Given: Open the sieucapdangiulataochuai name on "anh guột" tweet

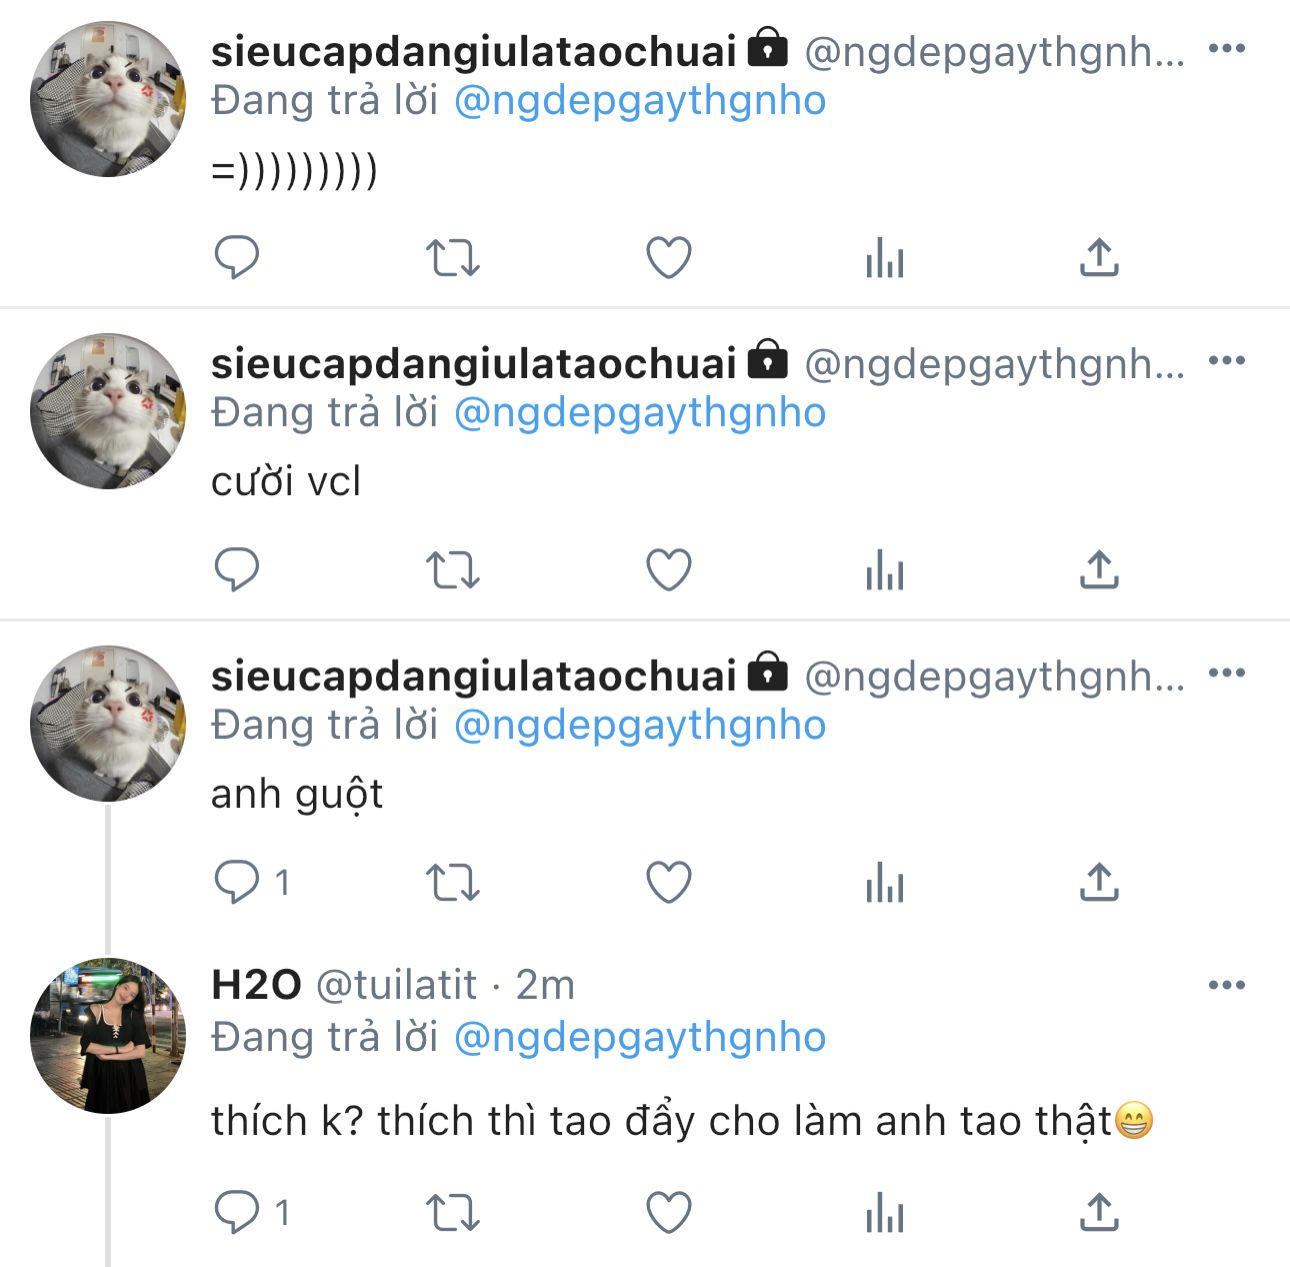Looking at the screenshot, I should click(x=473, y=676).
